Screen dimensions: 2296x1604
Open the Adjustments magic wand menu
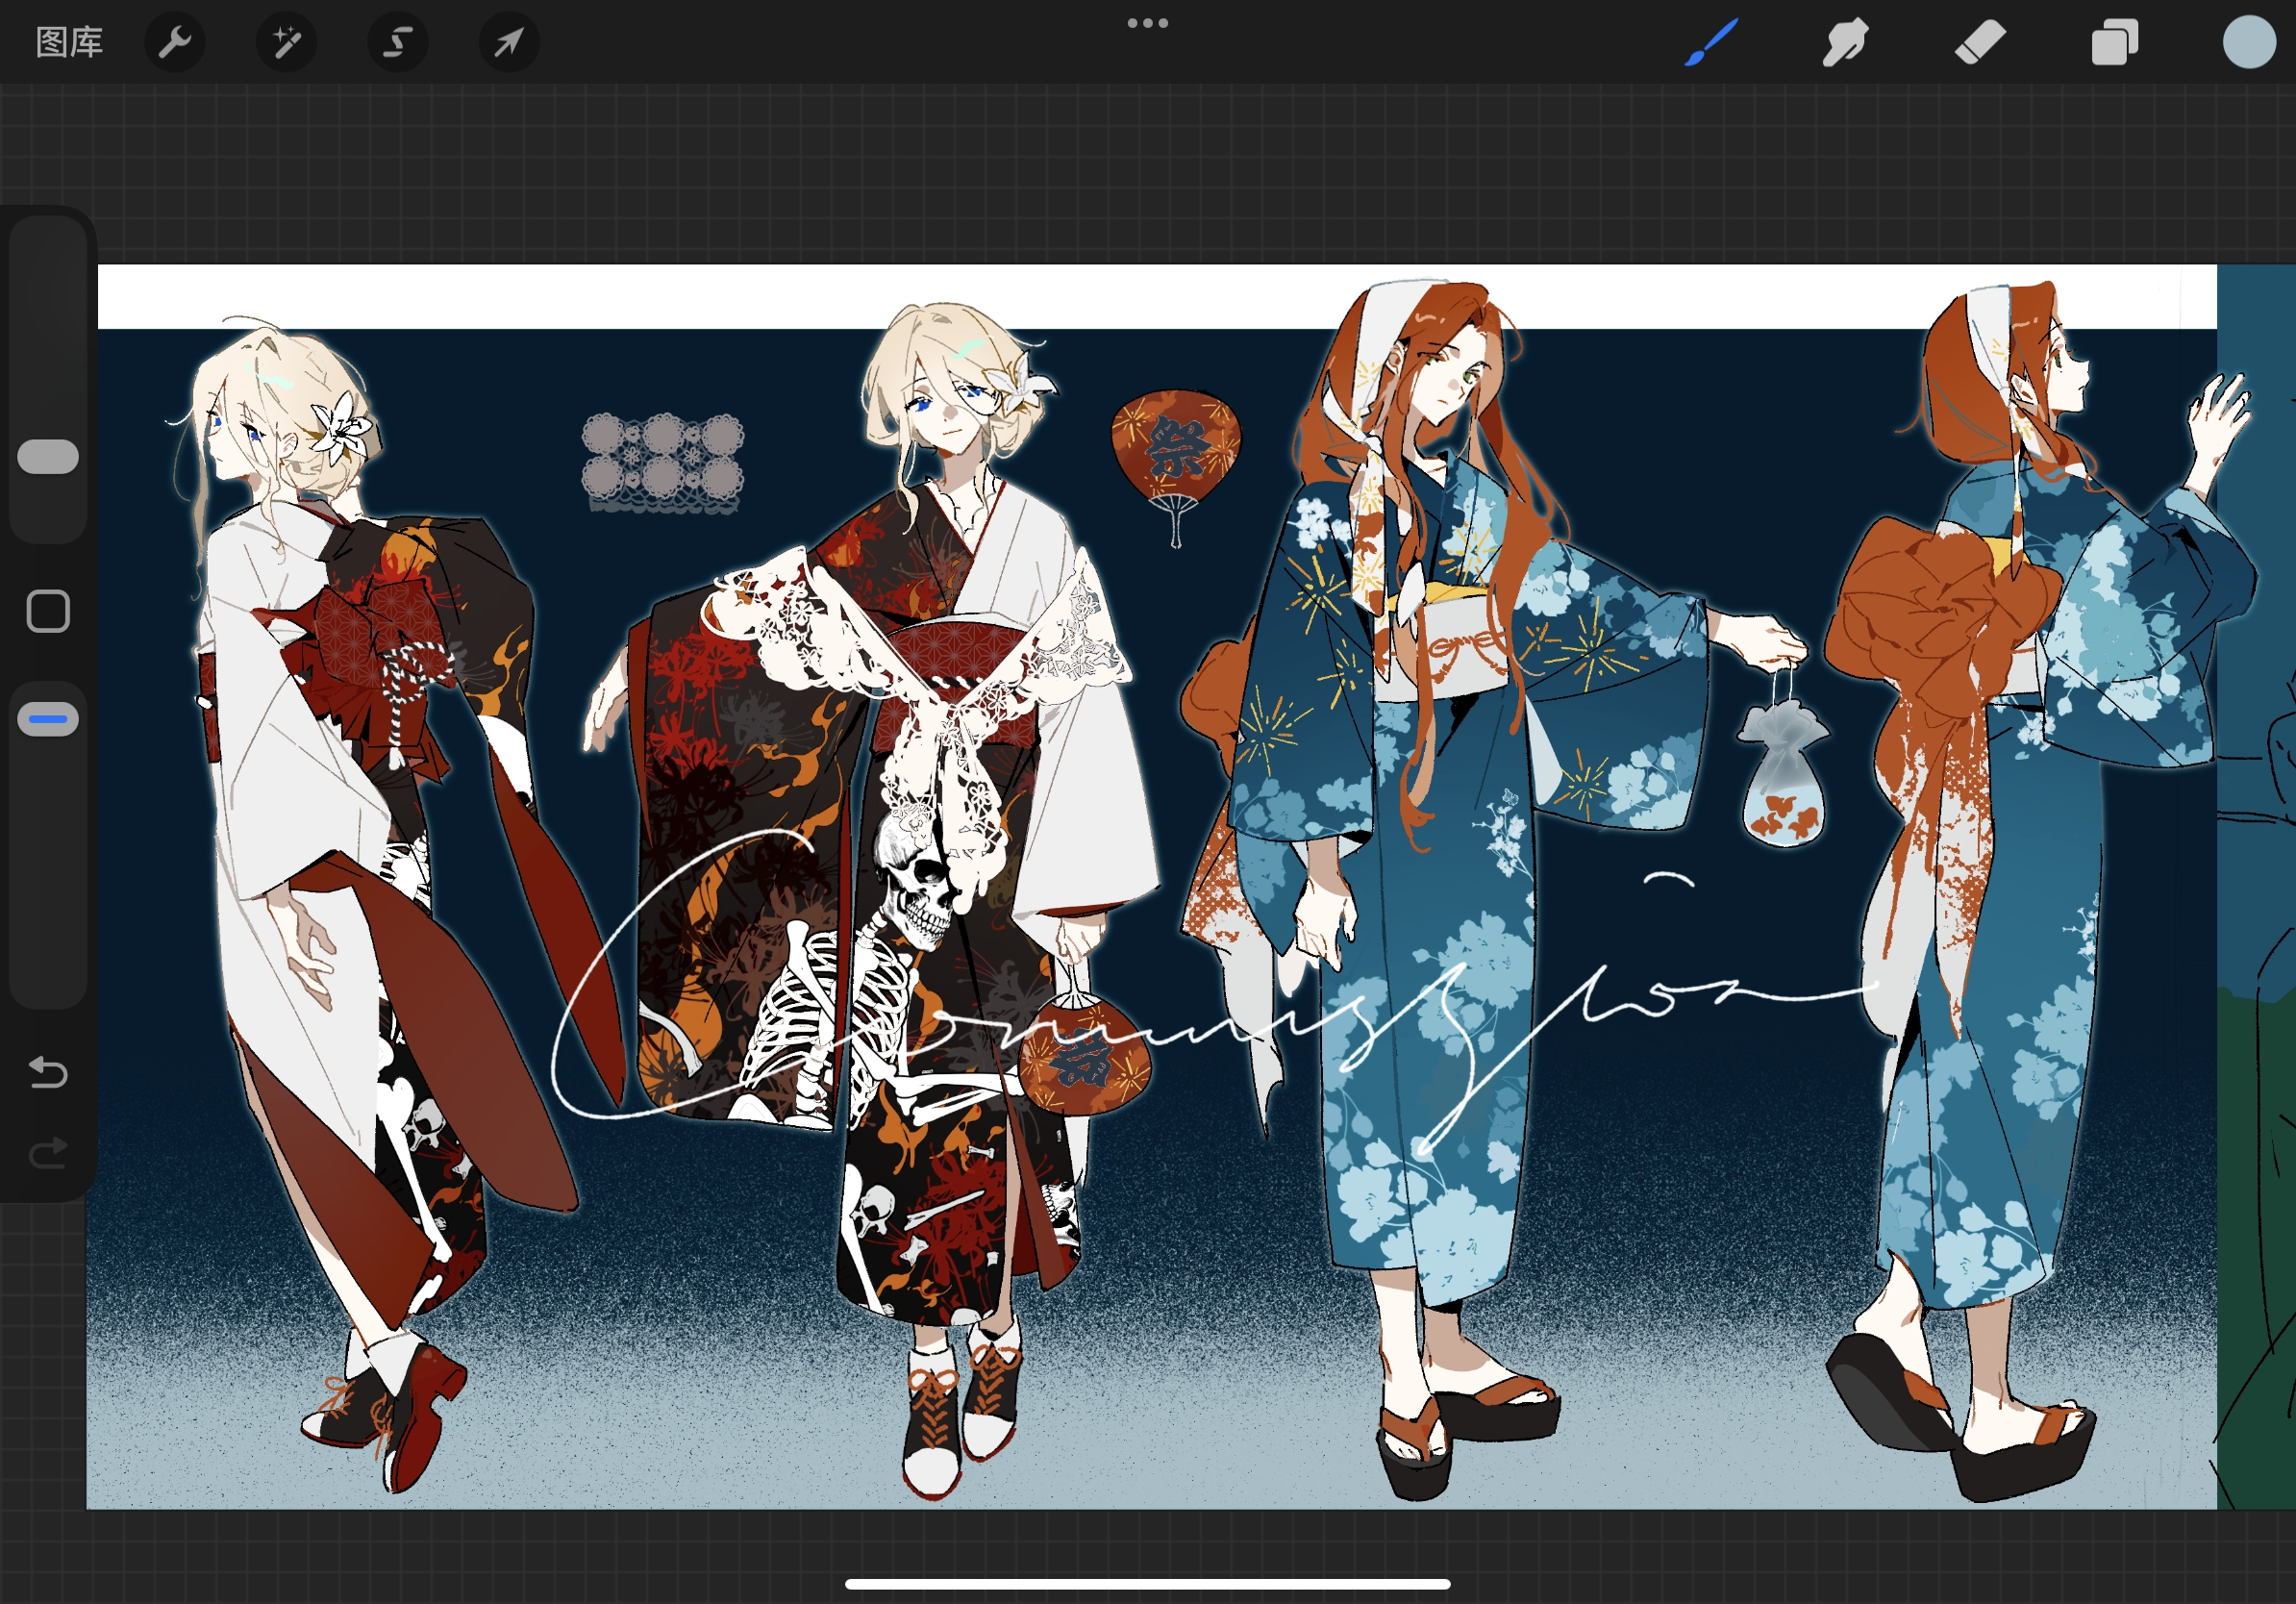tap(287, 42)
